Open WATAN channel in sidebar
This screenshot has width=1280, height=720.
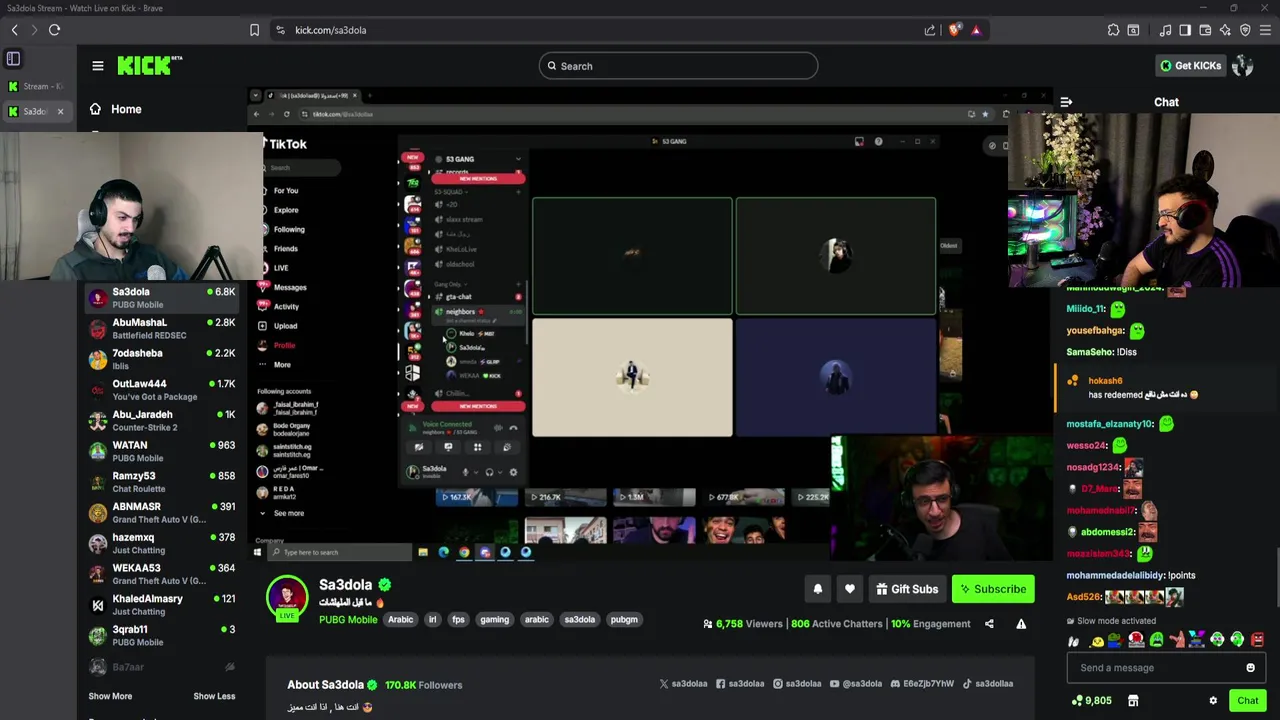162,451
